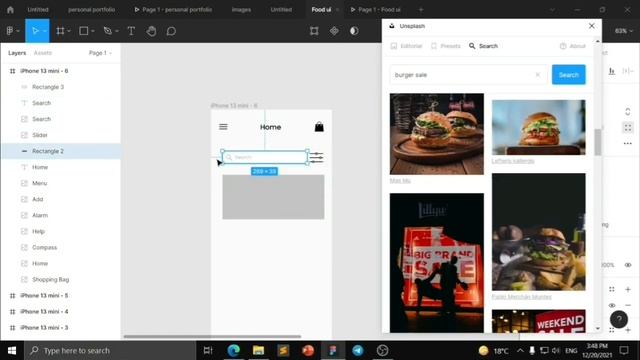Click the Home icon in tab bar
This screenshot has width=640, height=360.
10,9
